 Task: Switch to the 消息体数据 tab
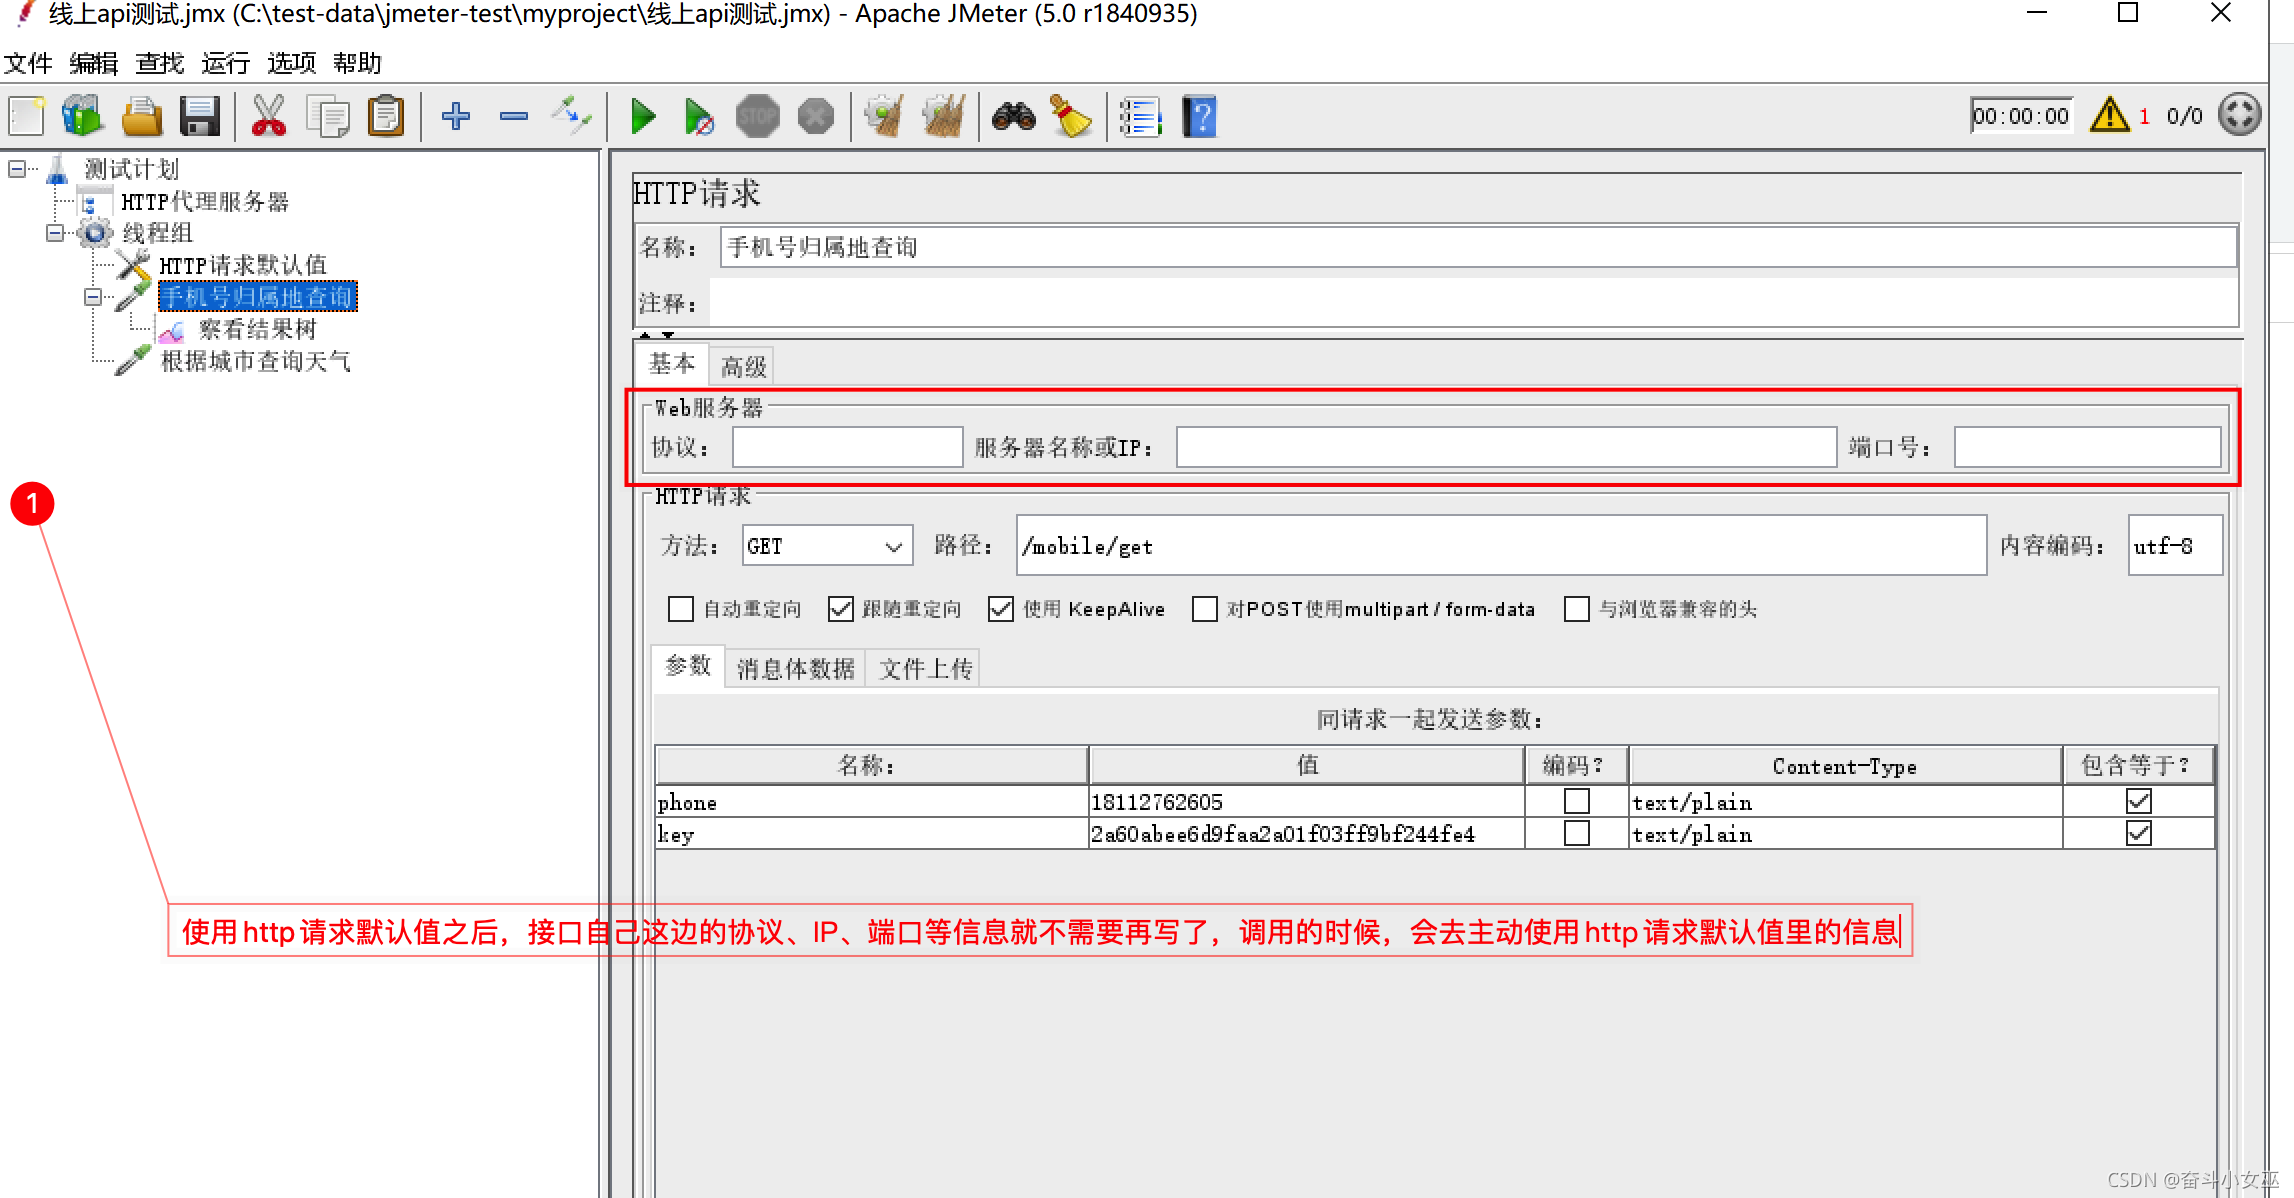(795, 669)
